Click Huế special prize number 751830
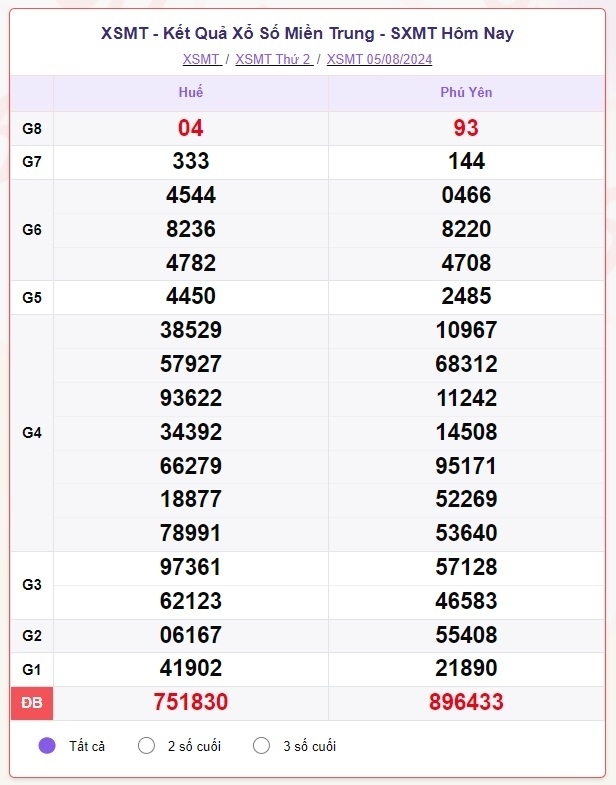Screen dimensions: 616x785 point(191,702)
